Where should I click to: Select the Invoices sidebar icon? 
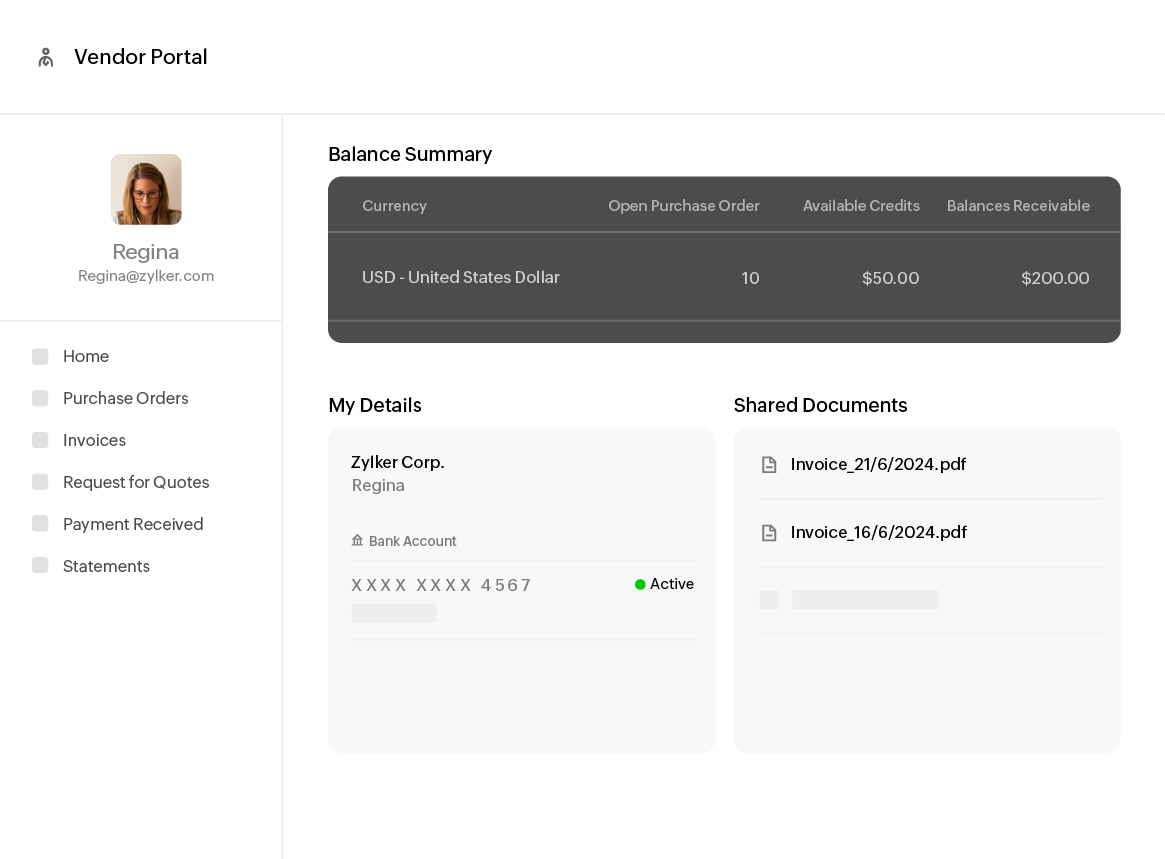click(x=40, y=440)
